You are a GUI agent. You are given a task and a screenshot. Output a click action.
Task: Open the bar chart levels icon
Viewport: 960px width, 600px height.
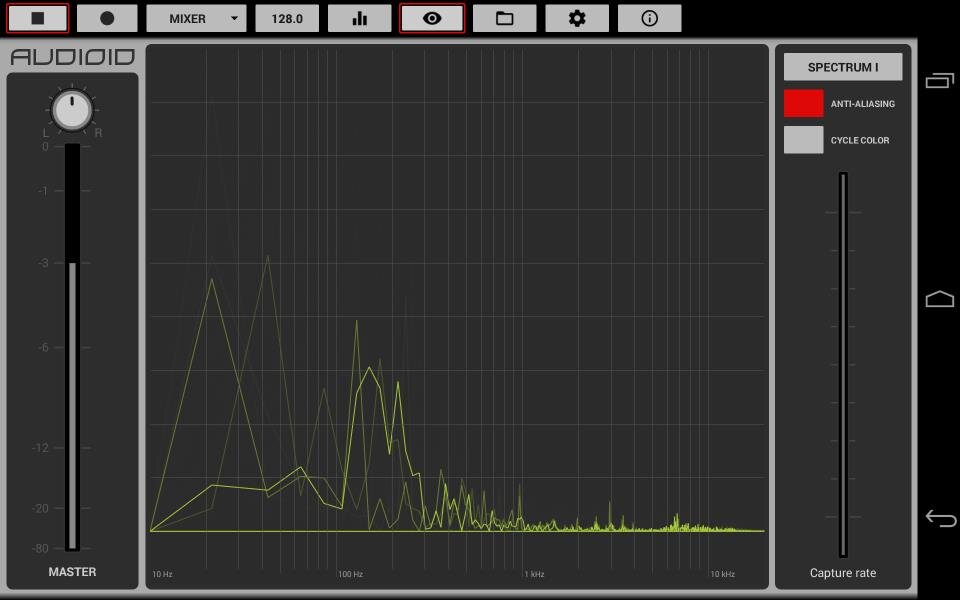pyautogui.click(x=359, y=18)
